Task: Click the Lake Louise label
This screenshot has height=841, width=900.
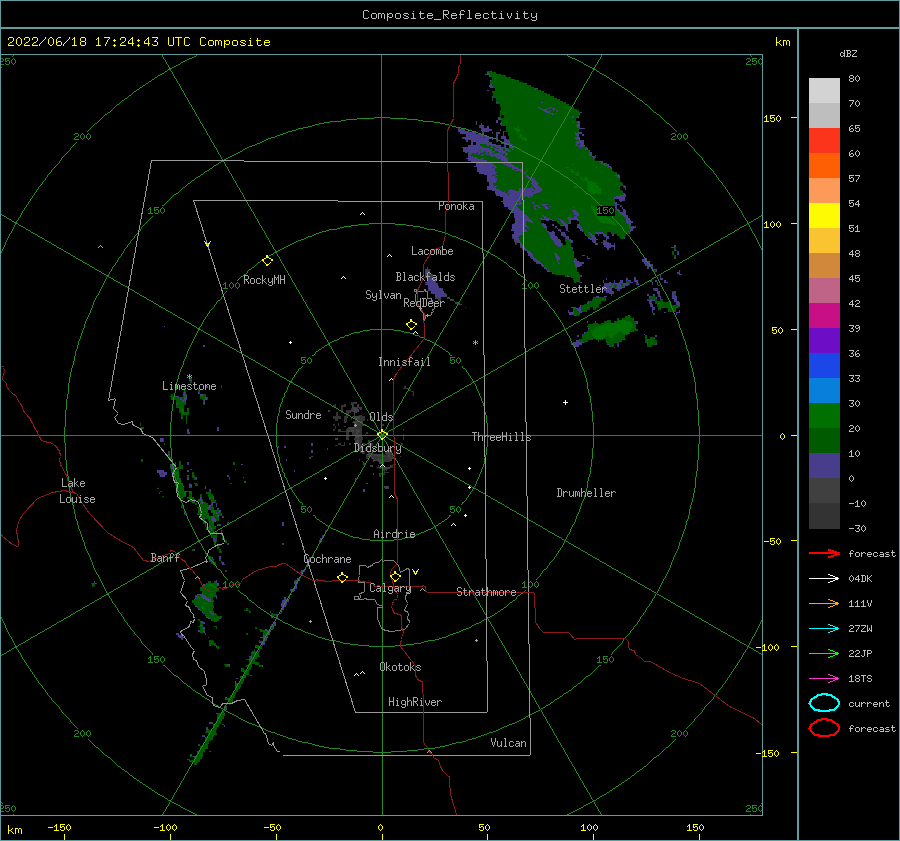Action: pyautogui.click(x=77, y=491)
